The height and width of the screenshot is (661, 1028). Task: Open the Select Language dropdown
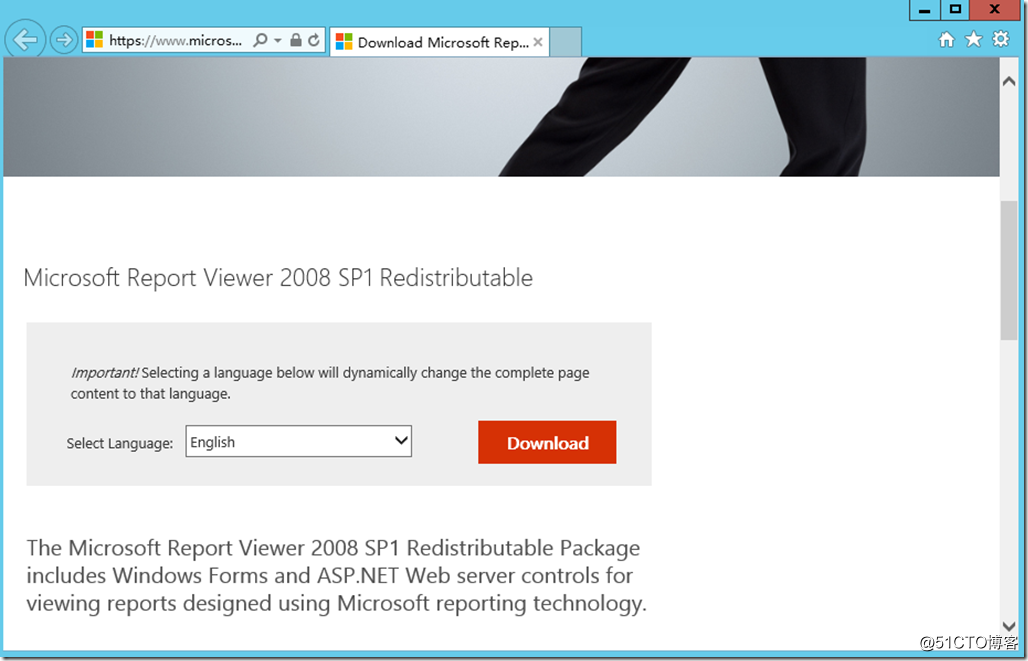pyautogui.click(x=298, y=441)
